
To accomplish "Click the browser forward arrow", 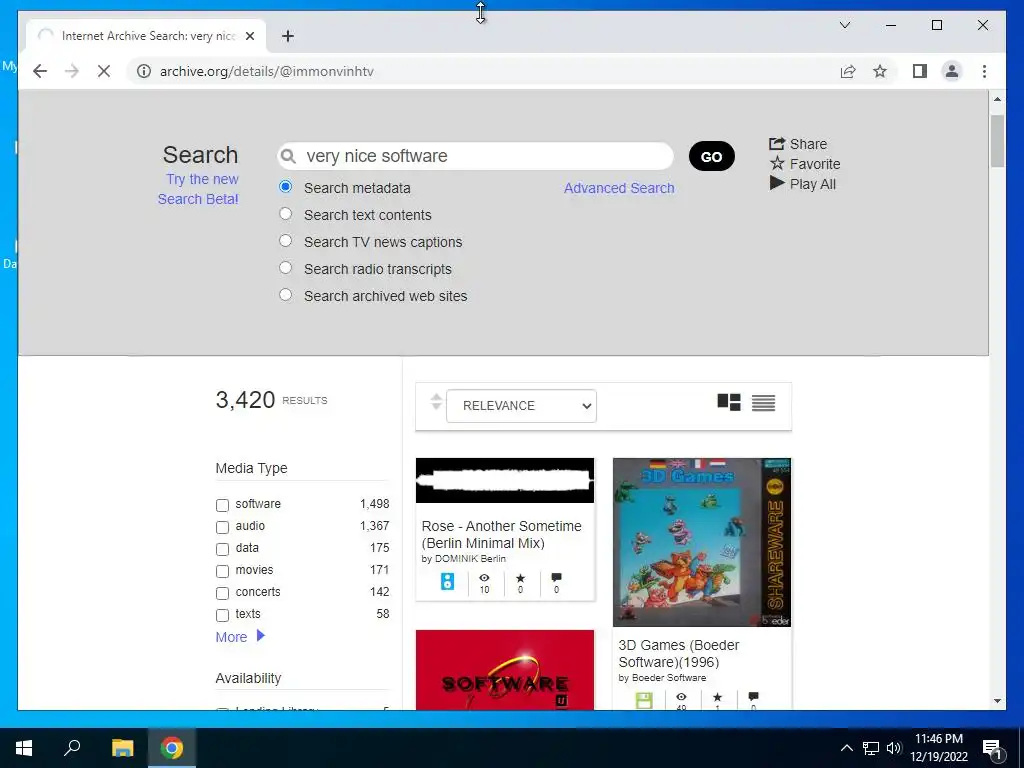I will 72,71.
